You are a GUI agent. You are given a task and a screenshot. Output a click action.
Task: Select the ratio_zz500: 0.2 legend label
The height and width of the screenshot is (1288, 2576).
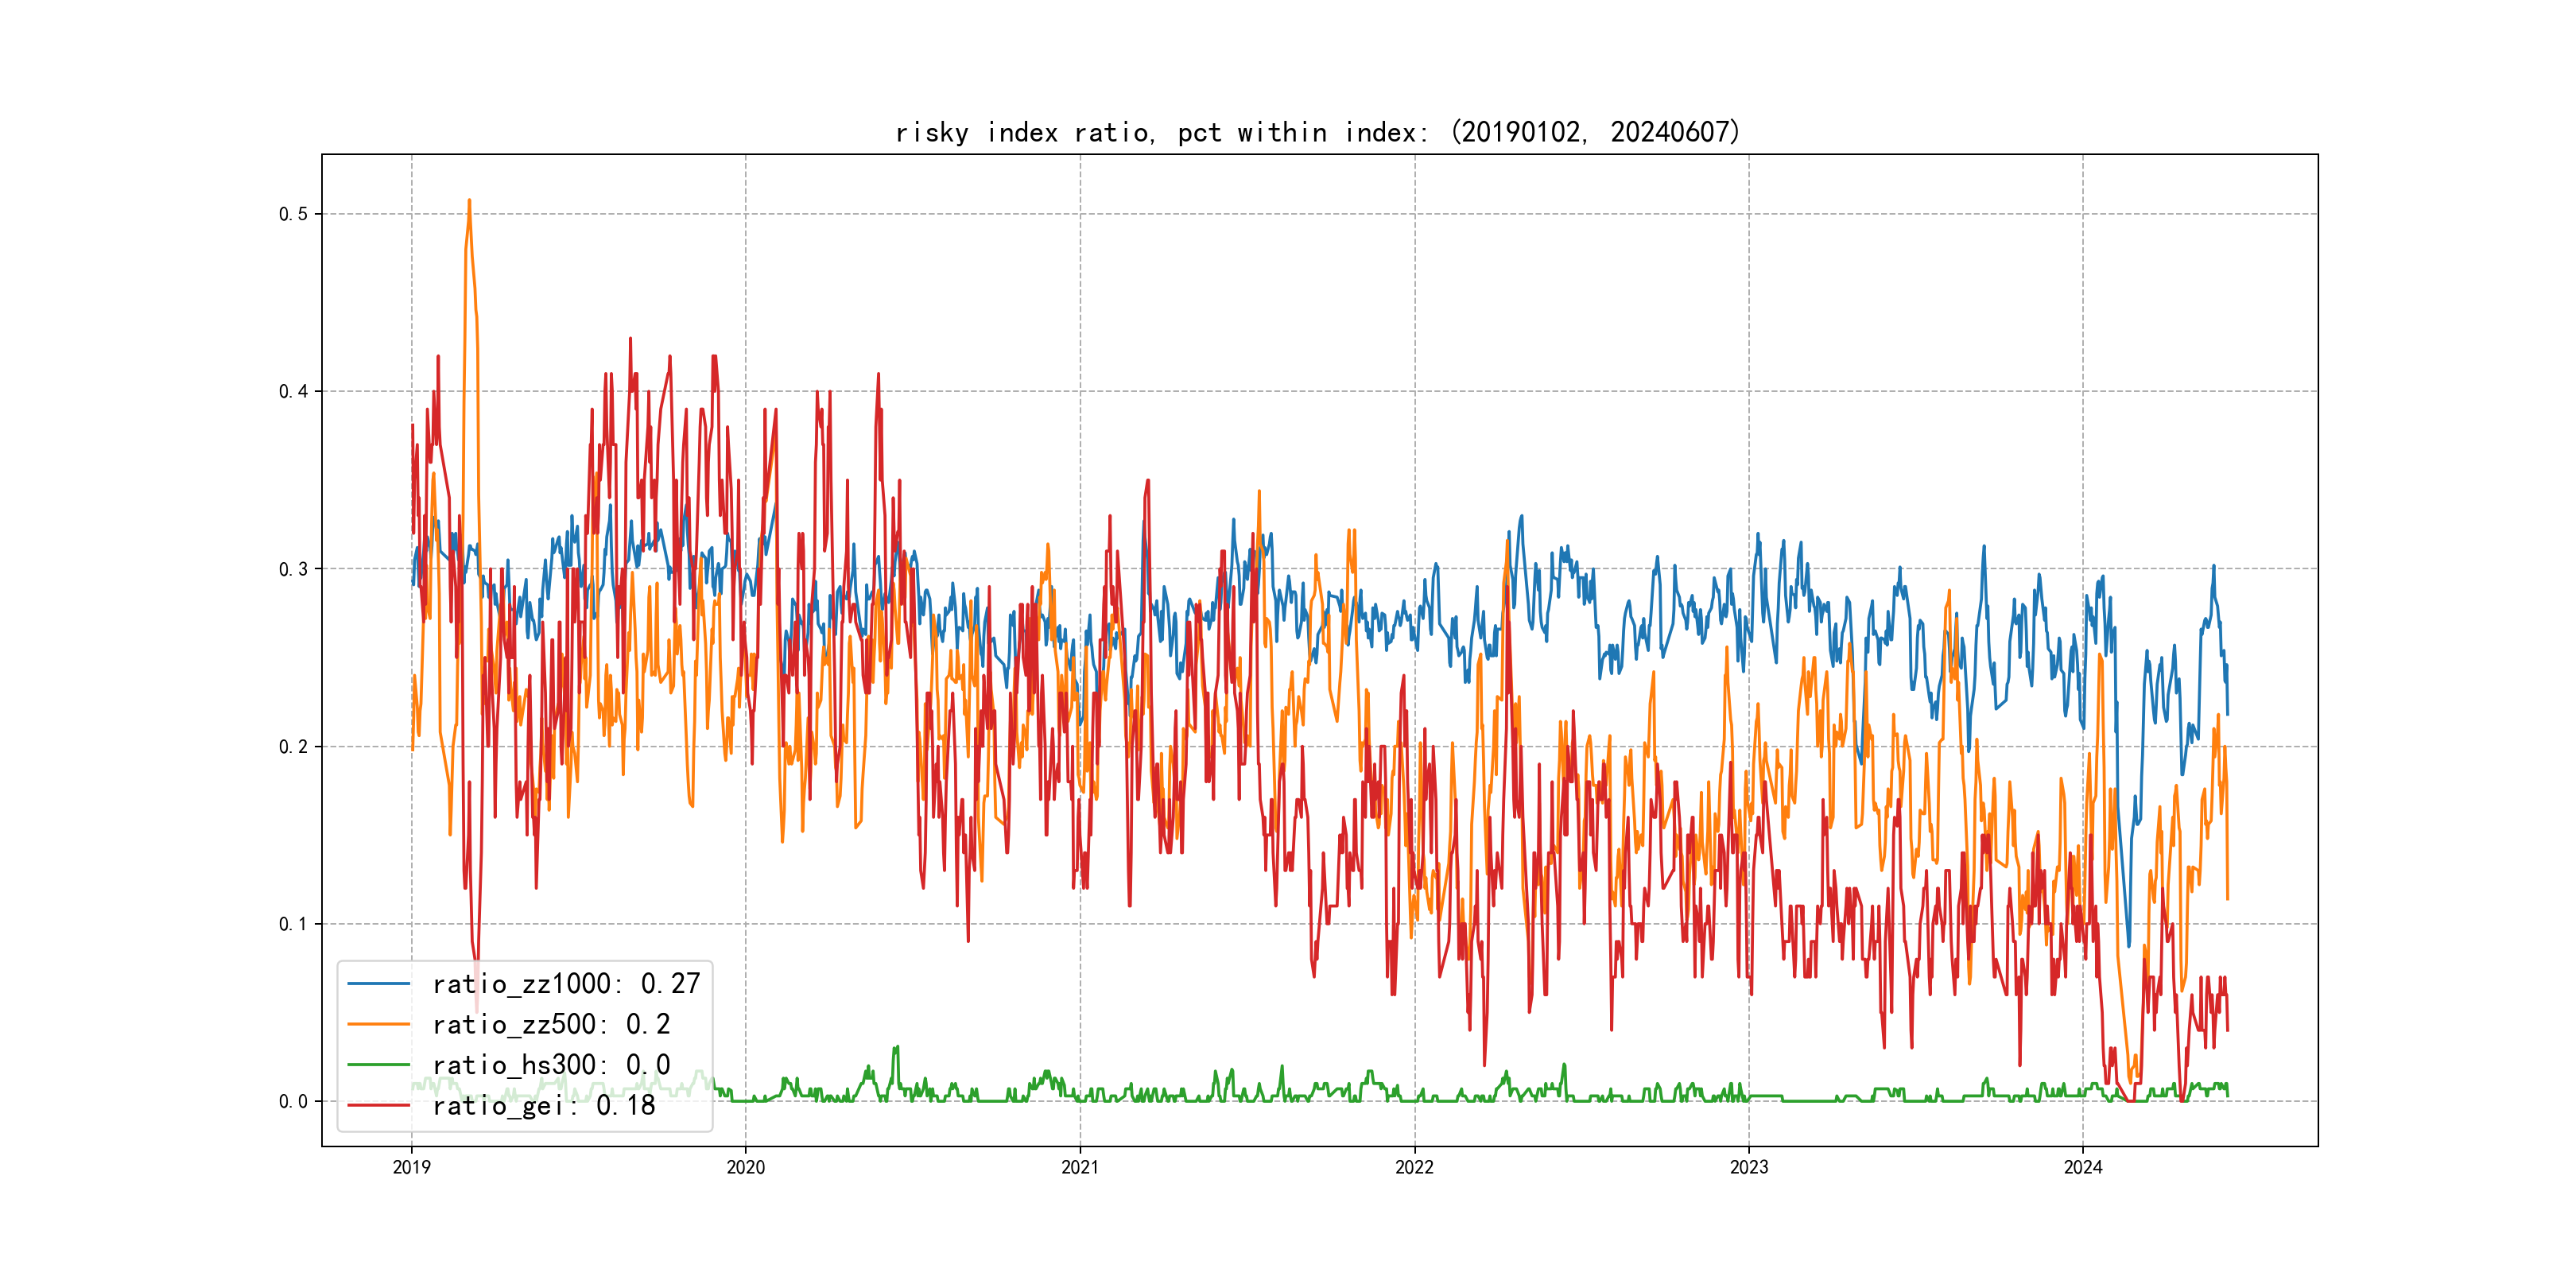pyautogui.click(x=551, y=1024)
